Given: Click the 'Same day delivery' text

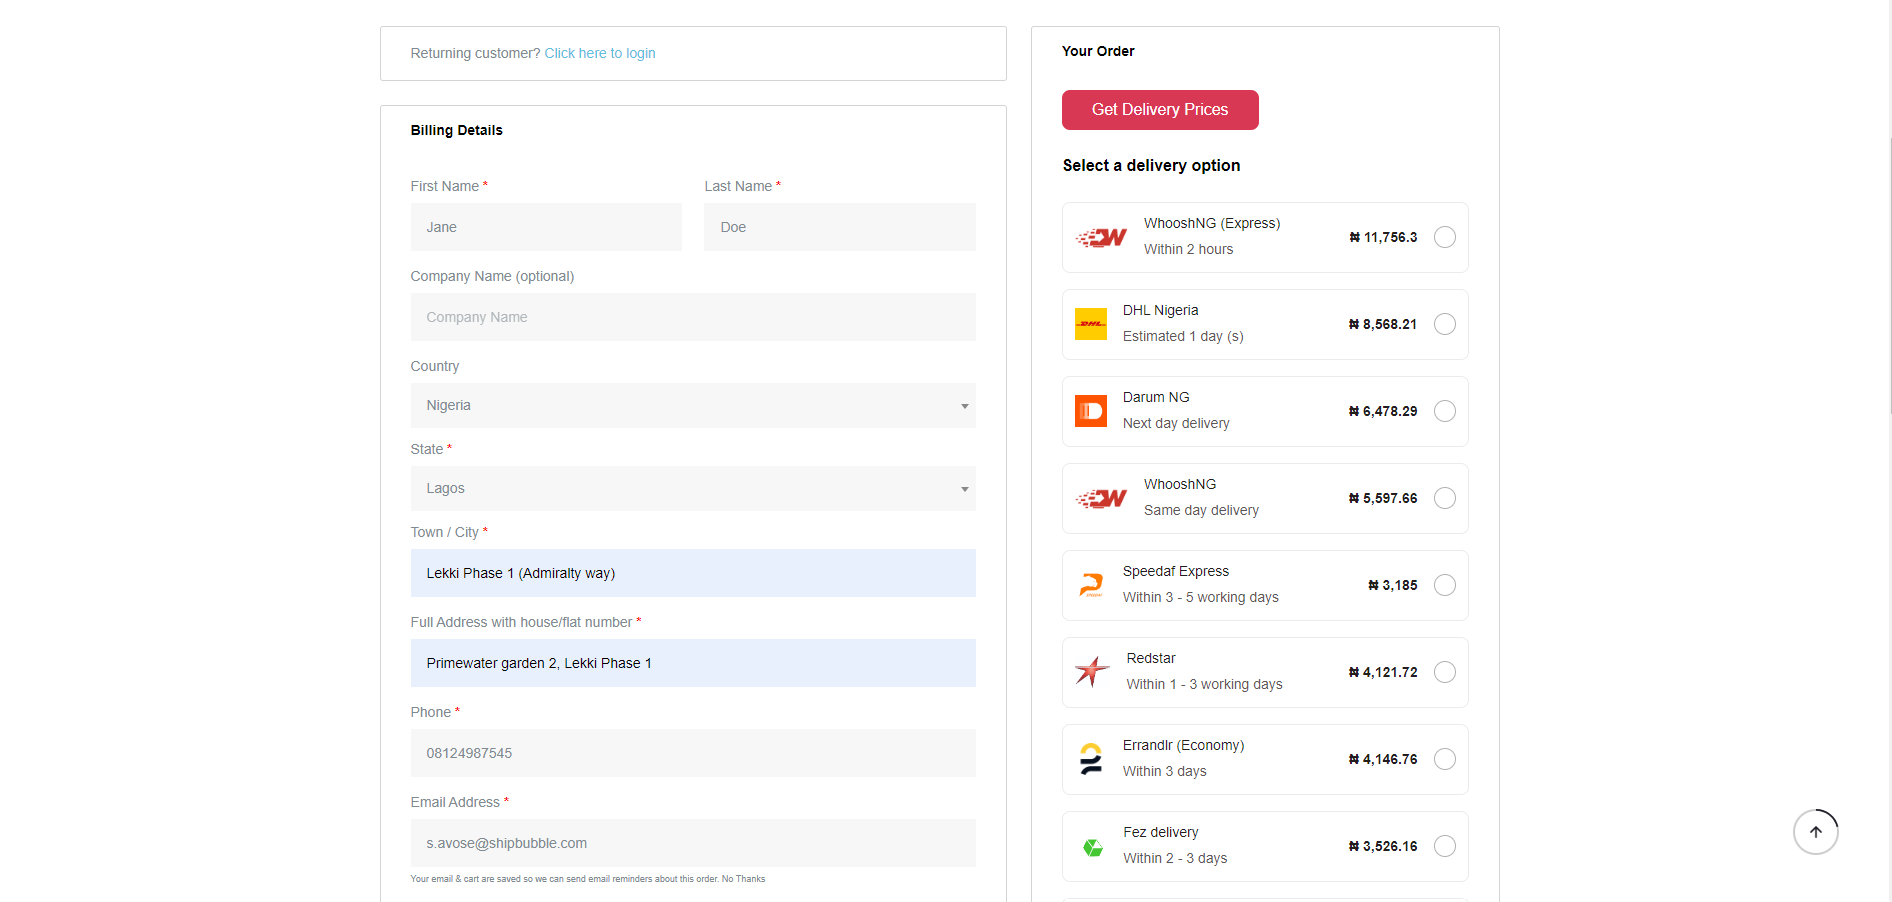Looking at the screenshot, I should point(1201,510).
